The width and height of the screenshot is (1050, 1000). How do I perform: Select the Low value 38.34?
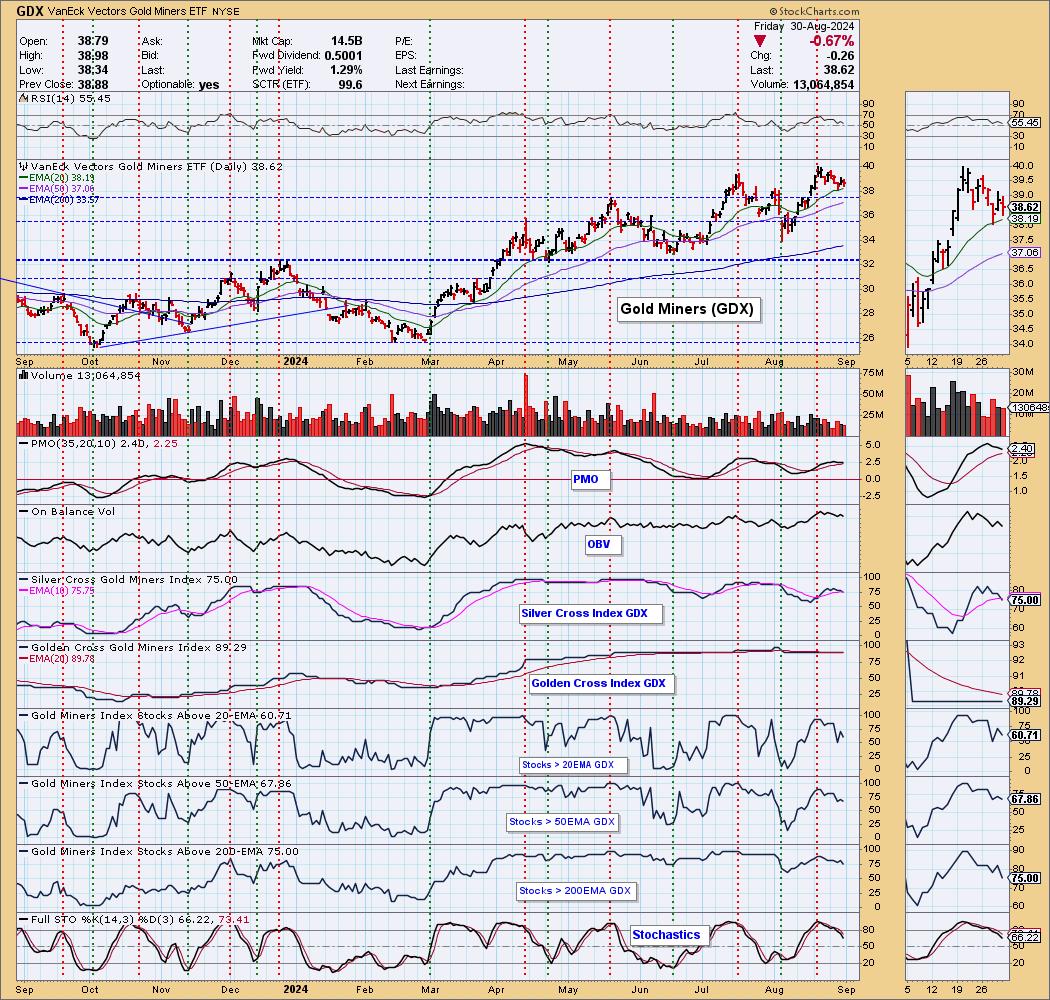tap(92, 70)
